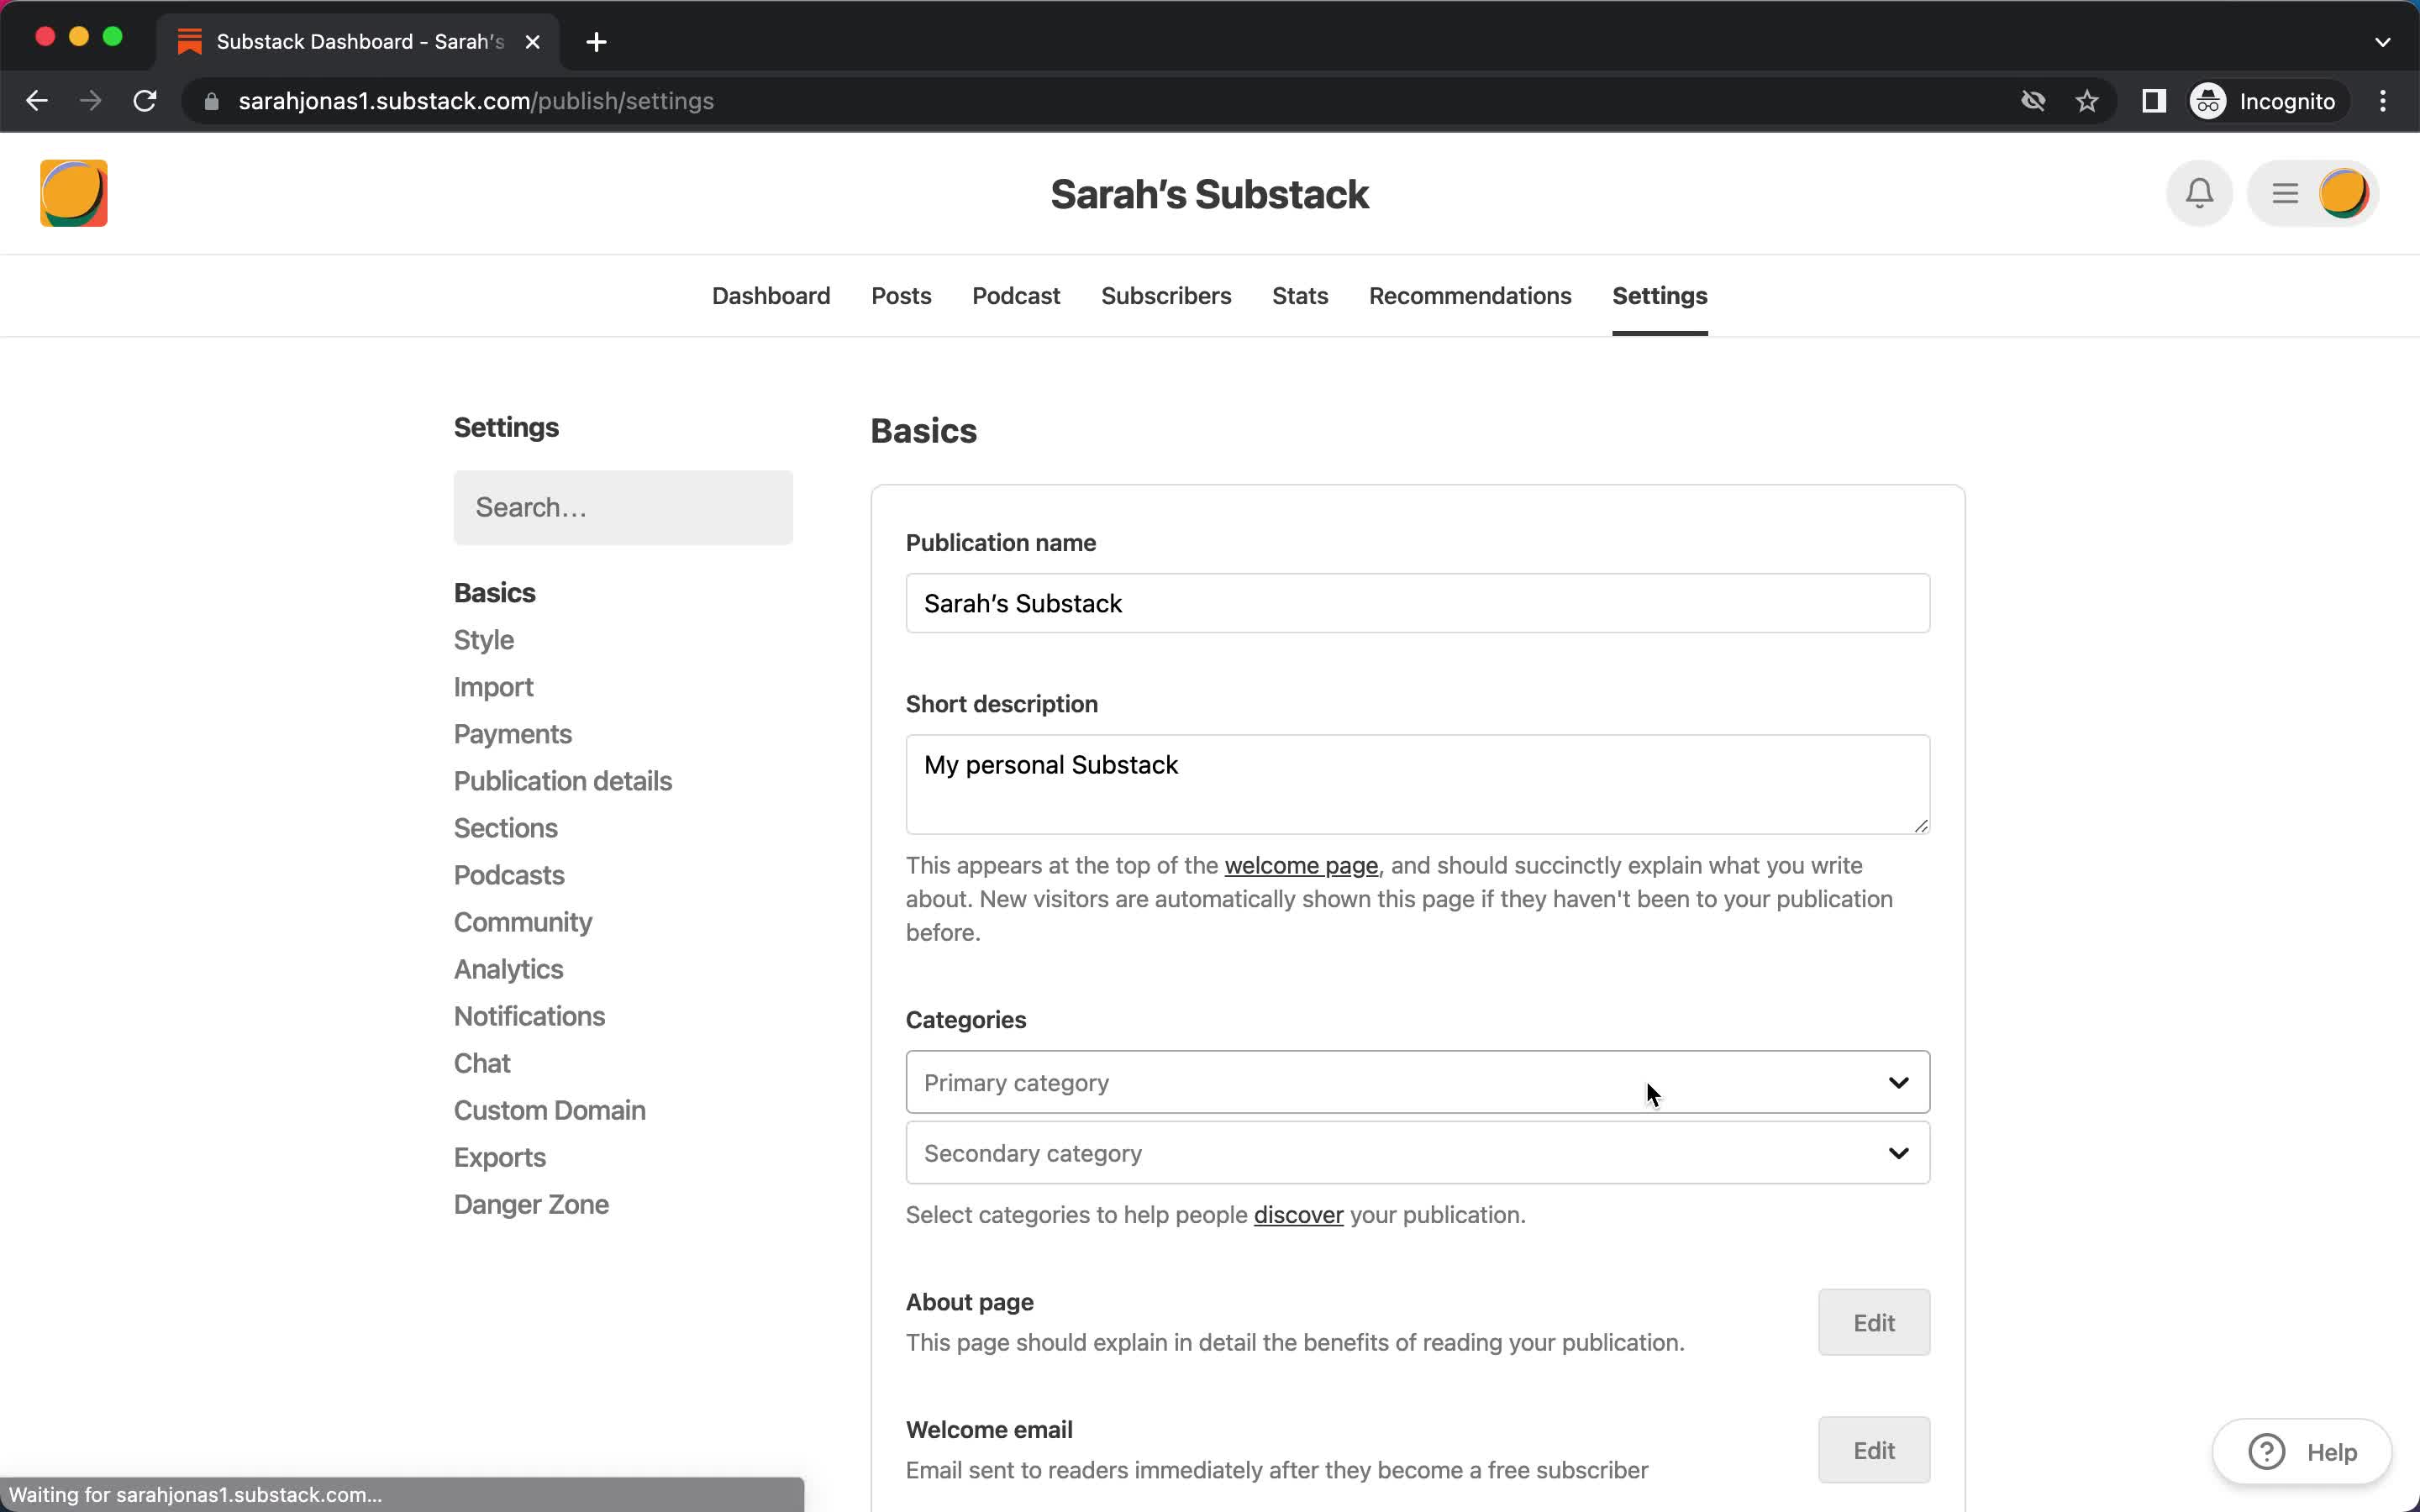
Task: Click the Substack logo icon top-left
Action: [x=73, y=192]
